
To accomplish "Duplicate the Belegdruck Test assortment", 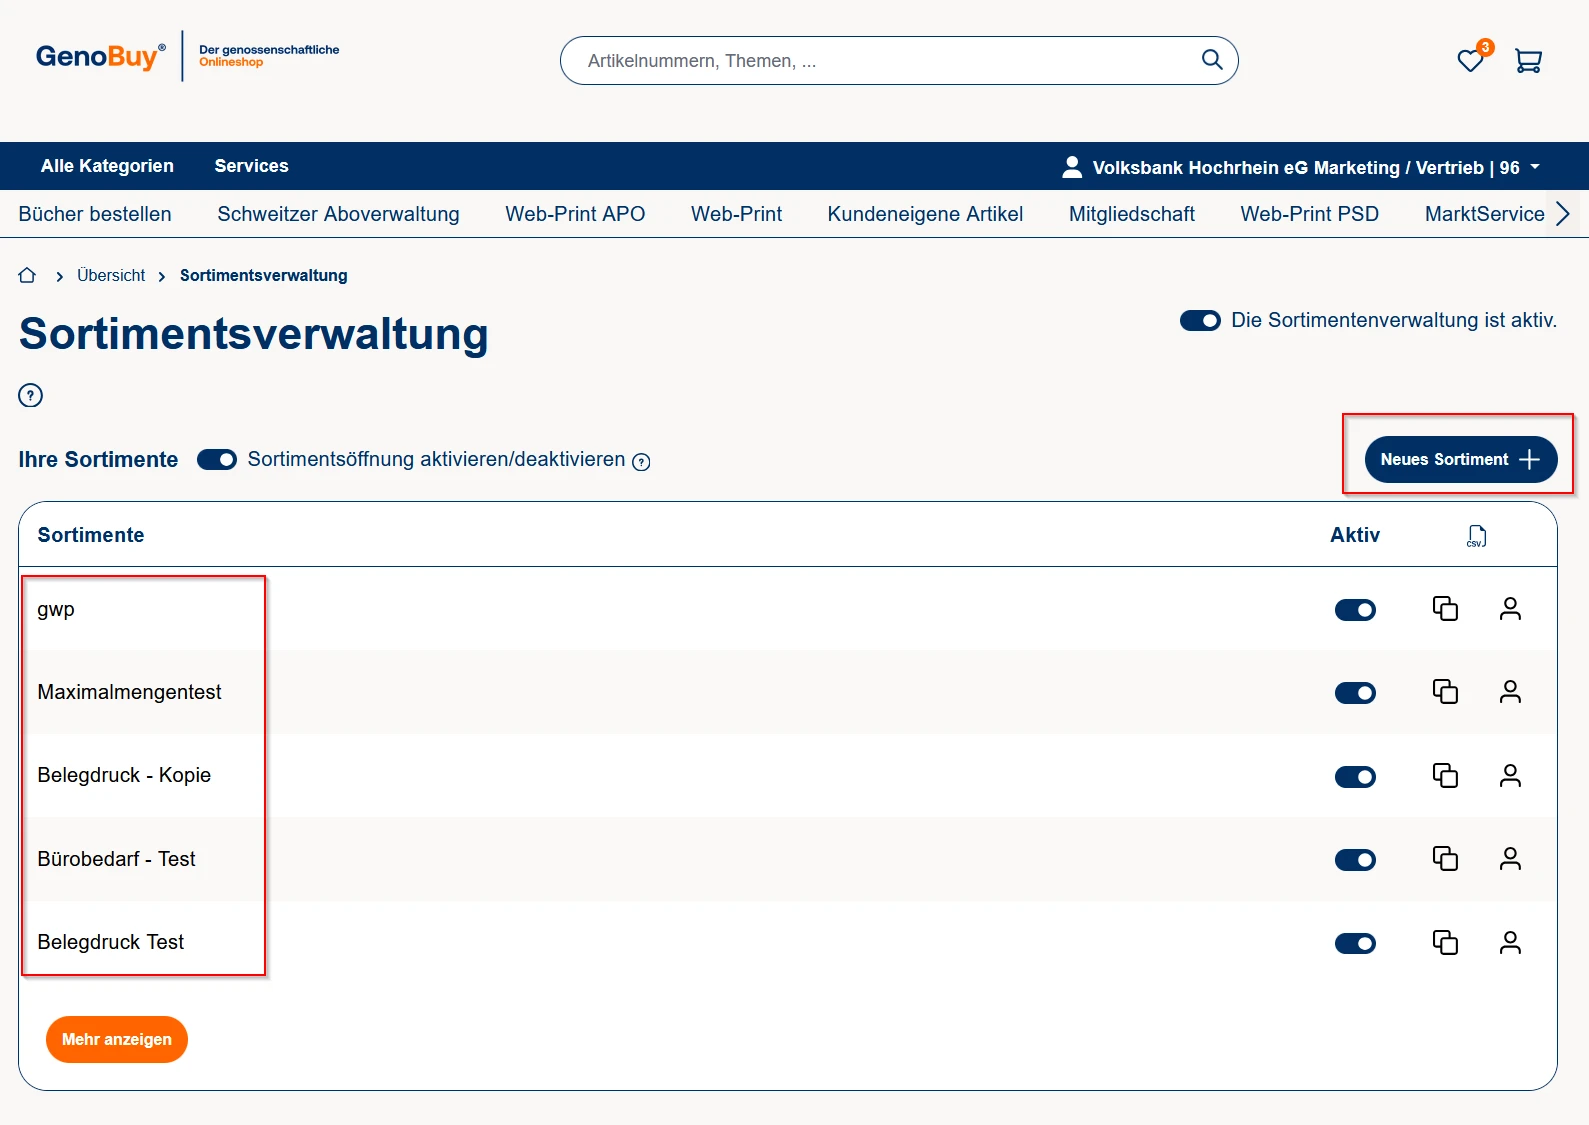I will [1445, 942].
